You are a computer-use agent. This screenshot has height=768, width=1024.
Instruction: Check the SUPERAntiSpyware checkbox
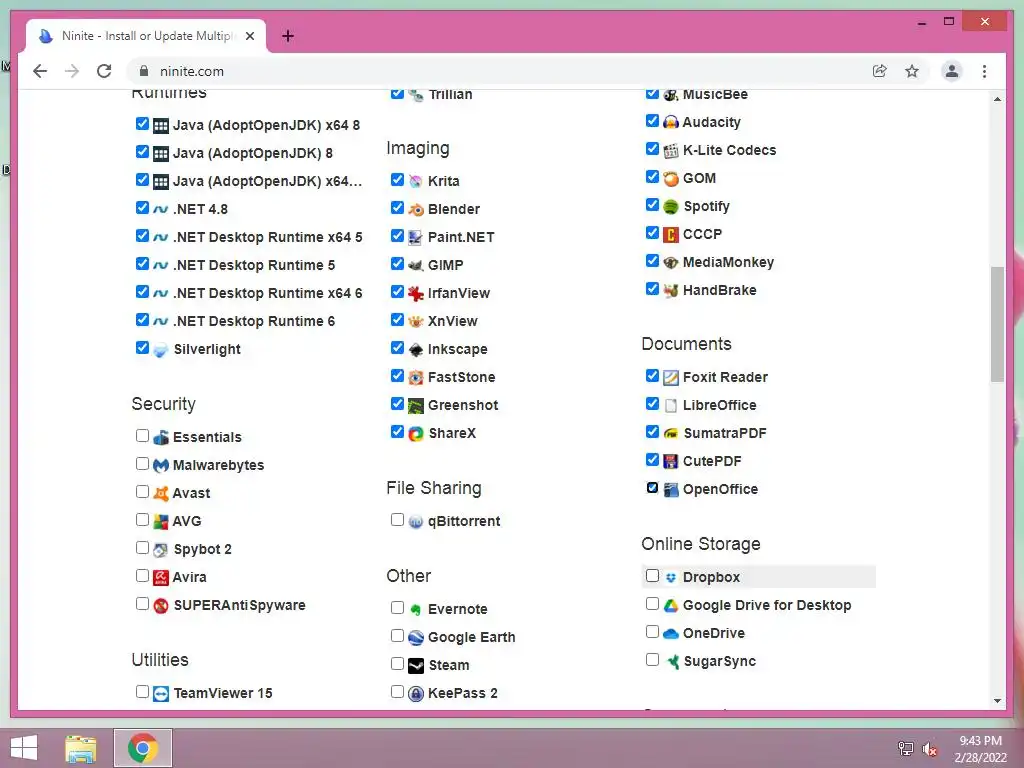142,603
